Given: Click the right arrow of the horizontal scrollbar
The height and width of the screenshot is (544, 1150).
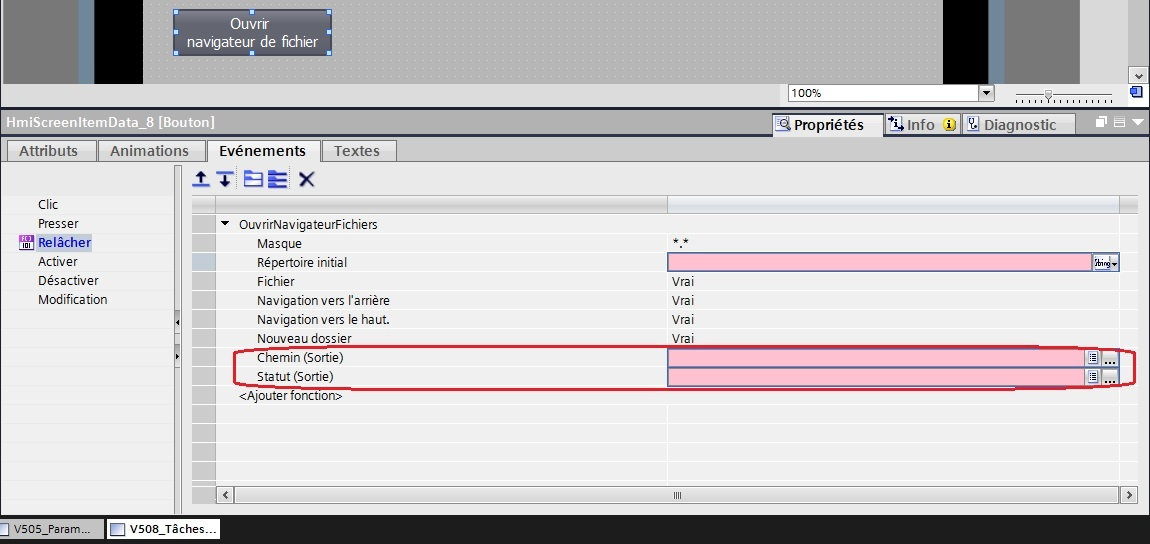Looking at the screenshot, I should 1129,496.
